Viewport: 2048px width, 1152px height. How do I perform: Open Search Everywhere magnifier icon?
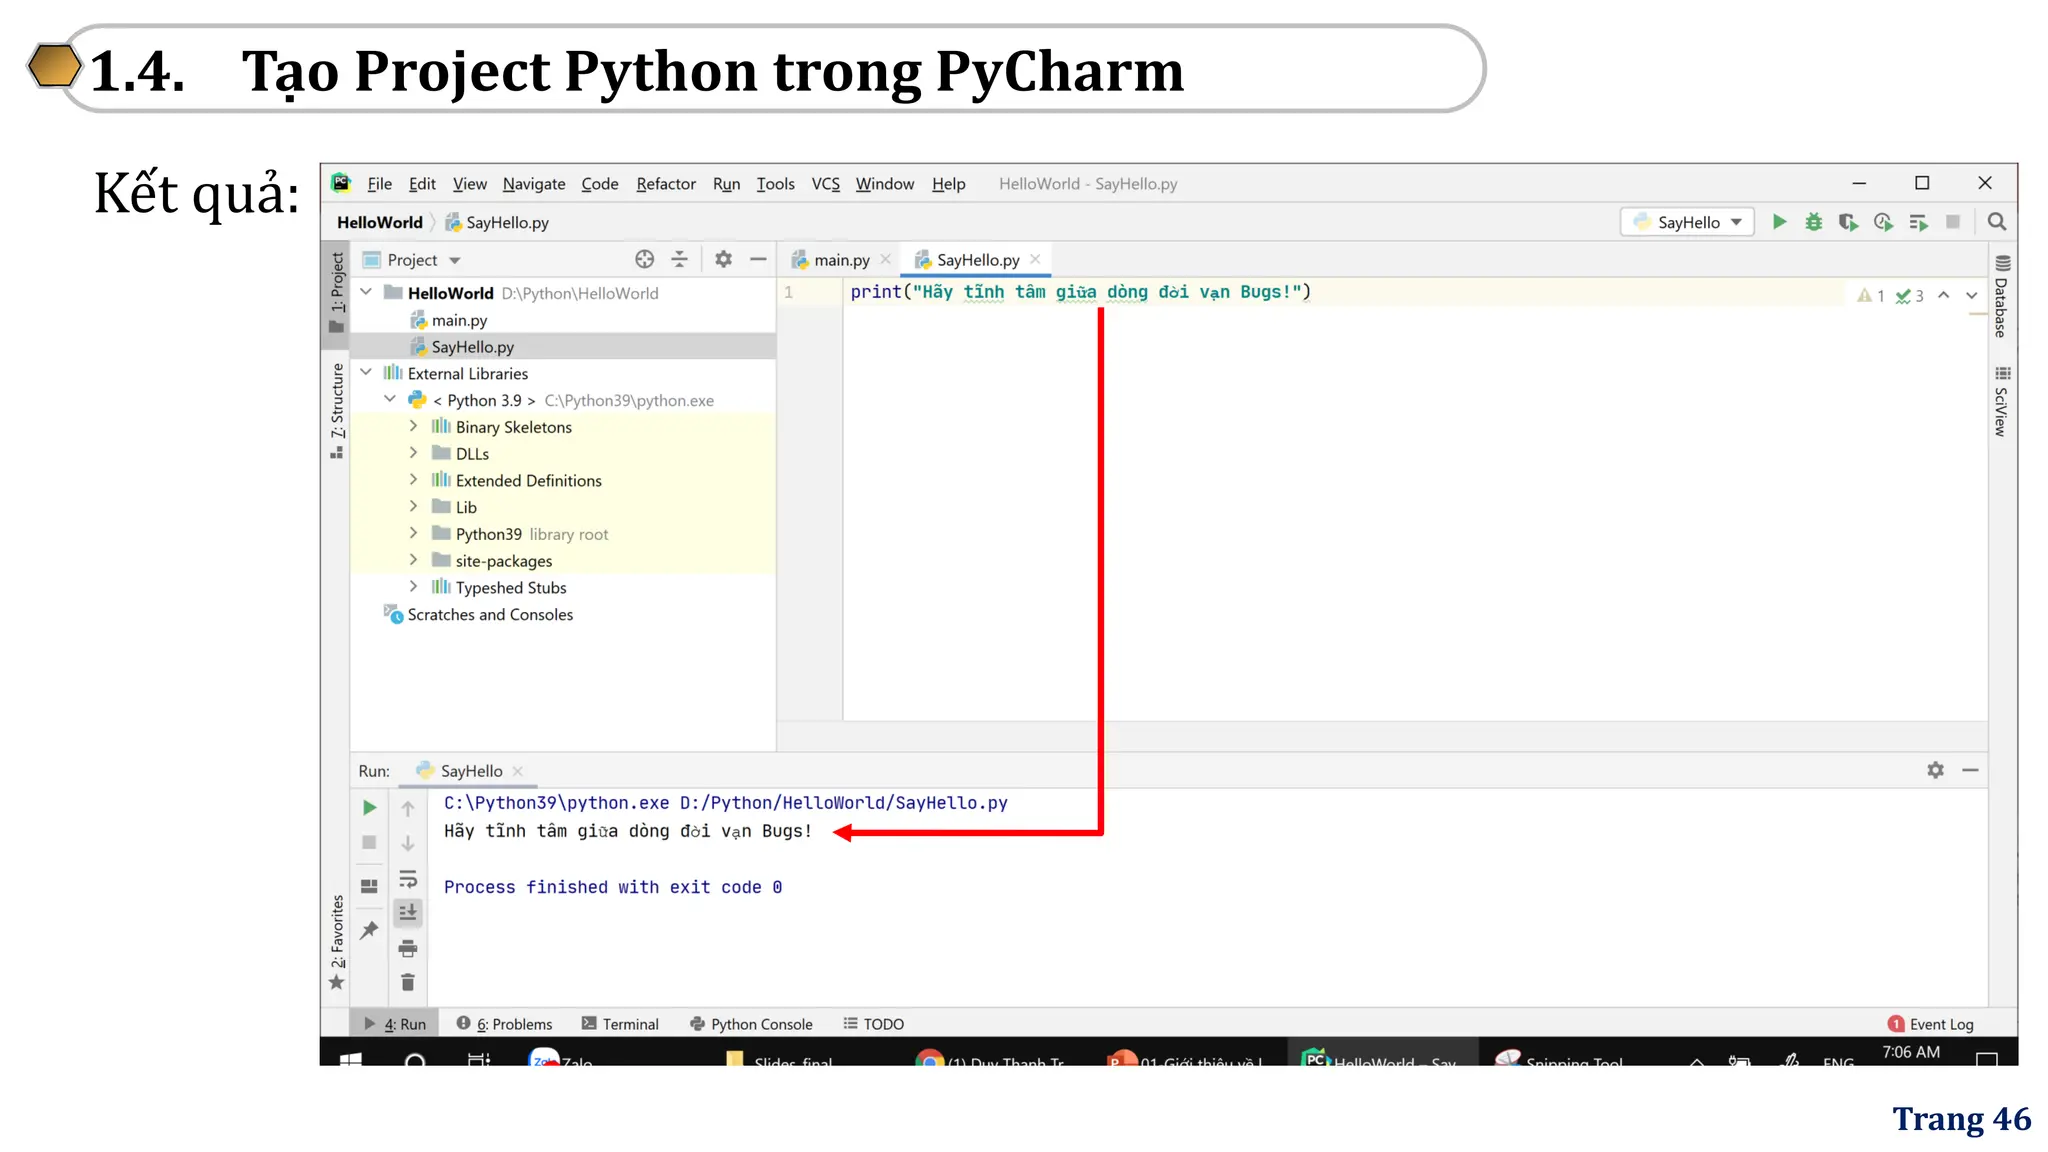(1997, 222)
